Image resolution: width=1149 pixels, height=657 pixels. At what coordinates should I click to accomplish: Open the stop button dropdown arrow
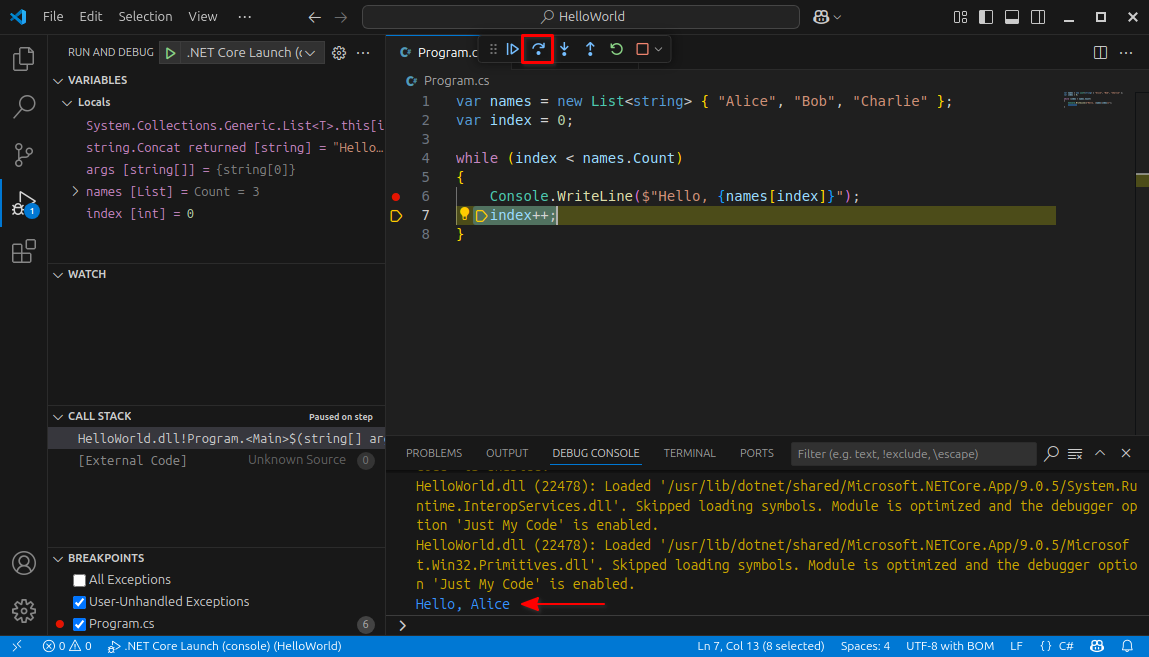coord(659,49)
